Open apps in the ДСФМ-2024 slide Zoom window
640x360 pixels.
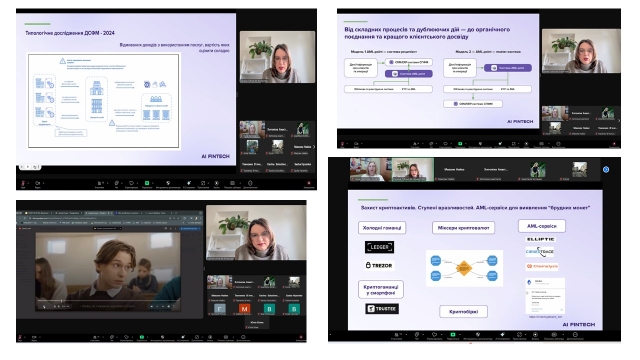203,183
